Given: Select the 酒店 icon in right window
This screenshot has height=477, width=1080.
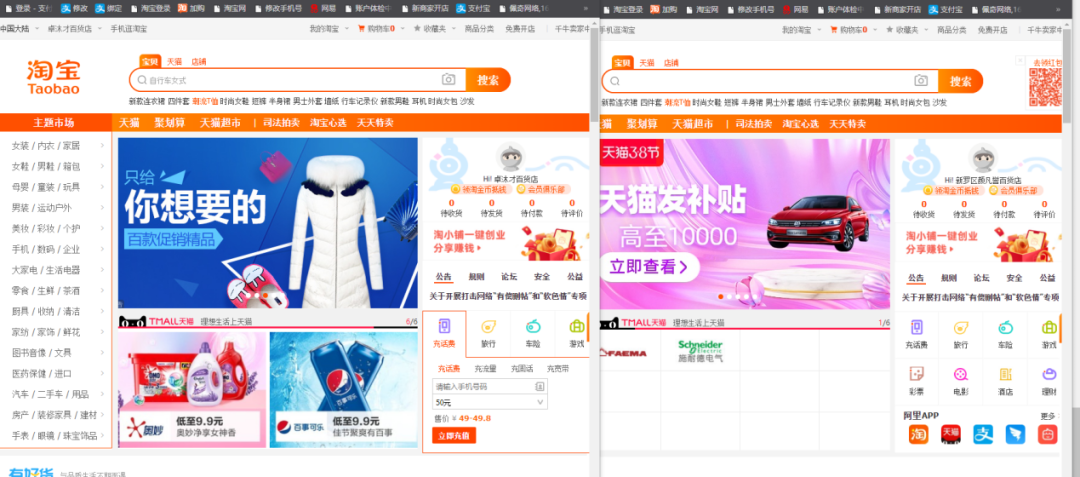Looking at the screenshot, I should (1005, 374).
